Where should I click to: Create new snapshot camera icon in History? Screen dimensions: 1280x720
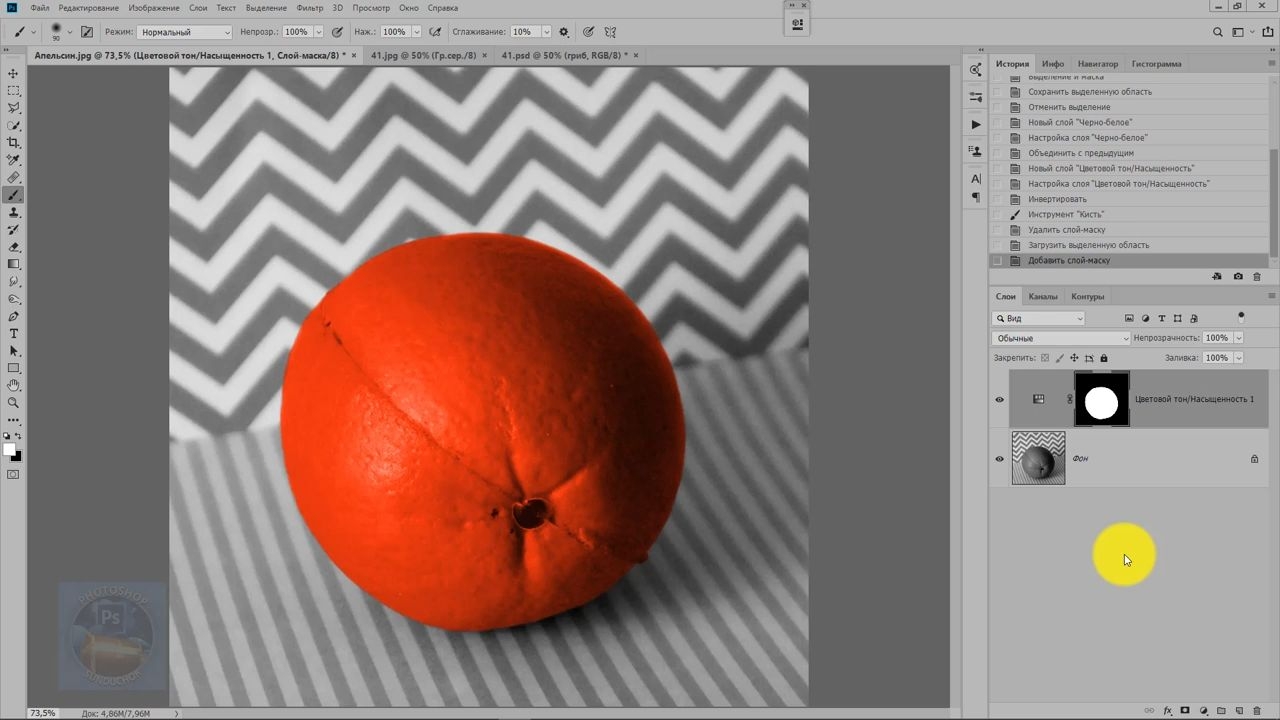1238,277
